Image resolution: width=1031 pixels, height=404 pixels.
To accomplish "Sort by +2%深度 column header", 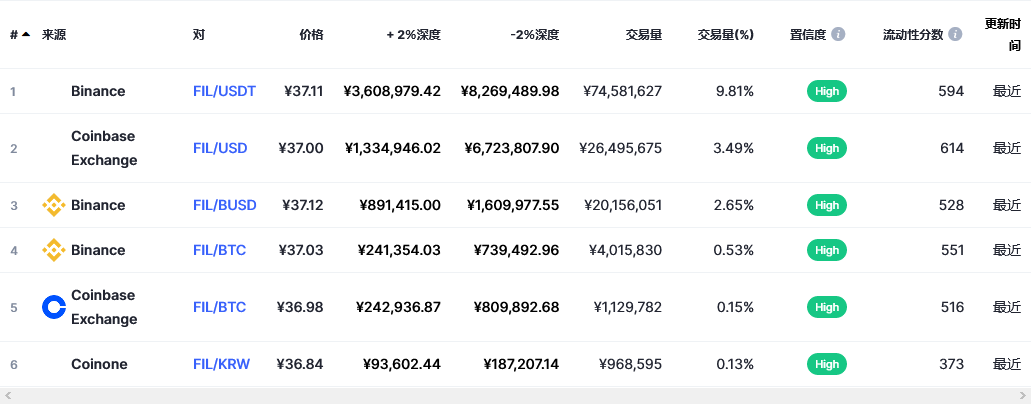I will [414, 35].
